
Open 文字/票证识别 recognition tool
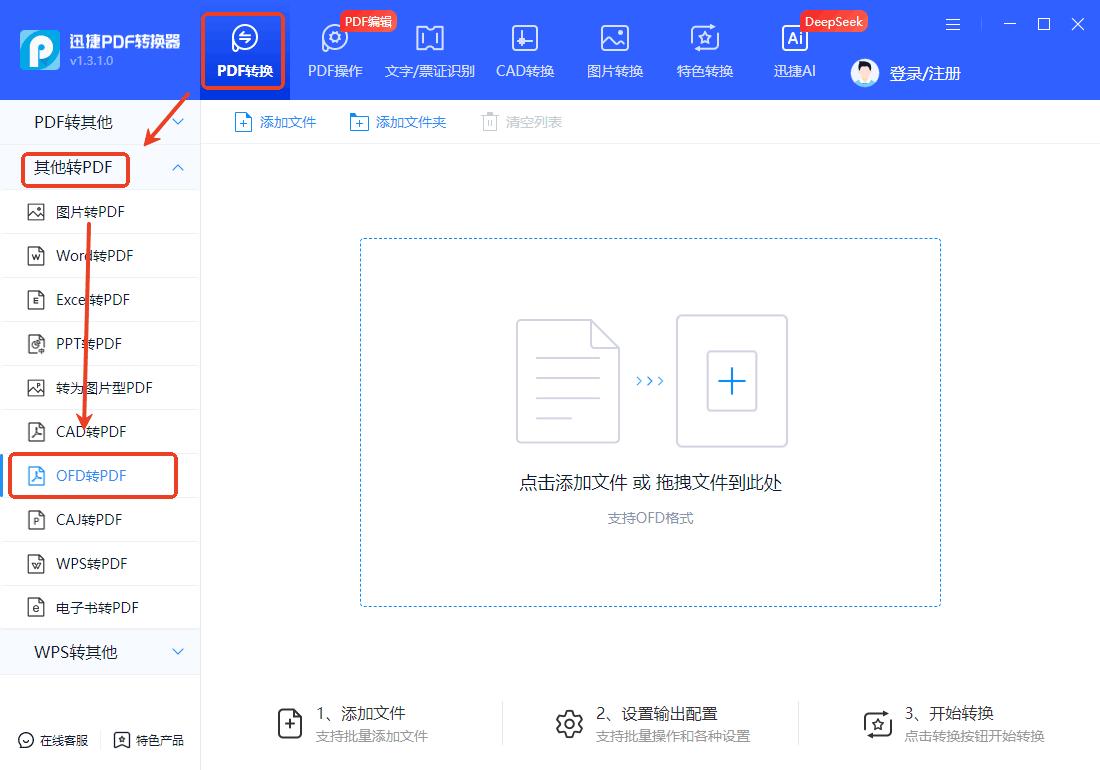pos(429,48)
